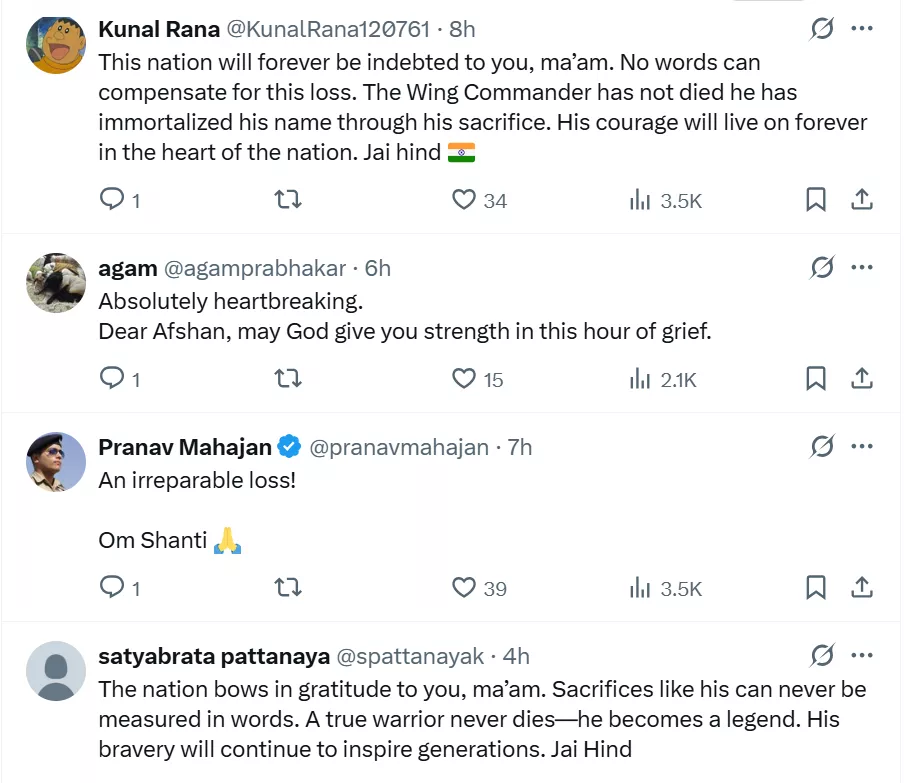The height and width of the screenshot is (783, 918).
Task: Open more options menu on agam's tweet
Action: [x=862, y=268]
